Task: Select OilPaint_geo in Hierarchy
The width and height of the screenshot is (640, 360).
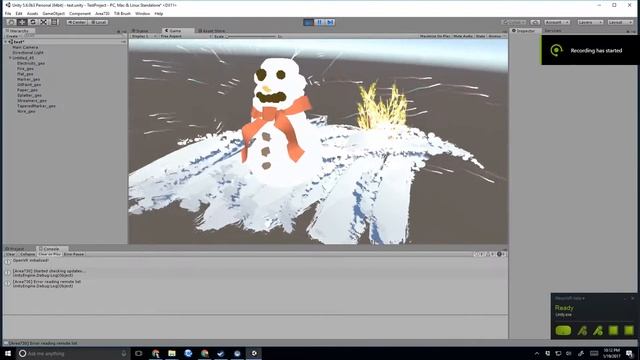Action: pos(29,84)
